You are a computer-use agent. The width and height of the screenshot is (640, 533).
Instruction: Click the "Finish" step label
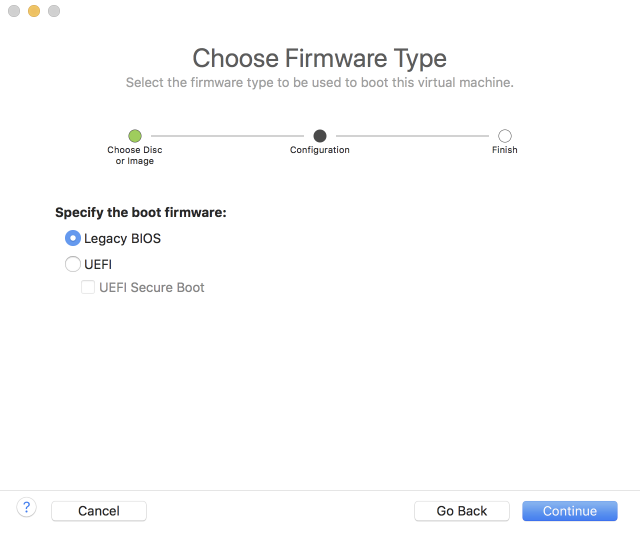(505, 150)
